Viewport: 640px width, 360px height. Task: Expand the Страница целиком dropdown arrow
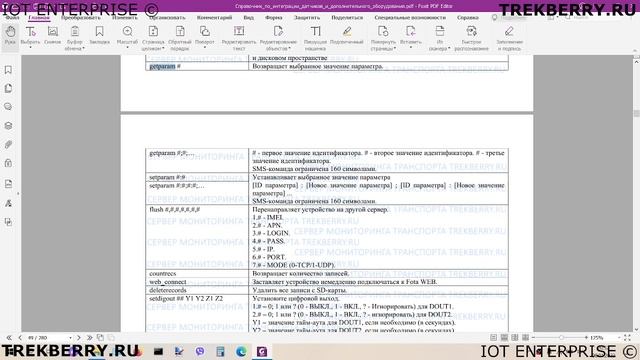click(163, 48)
